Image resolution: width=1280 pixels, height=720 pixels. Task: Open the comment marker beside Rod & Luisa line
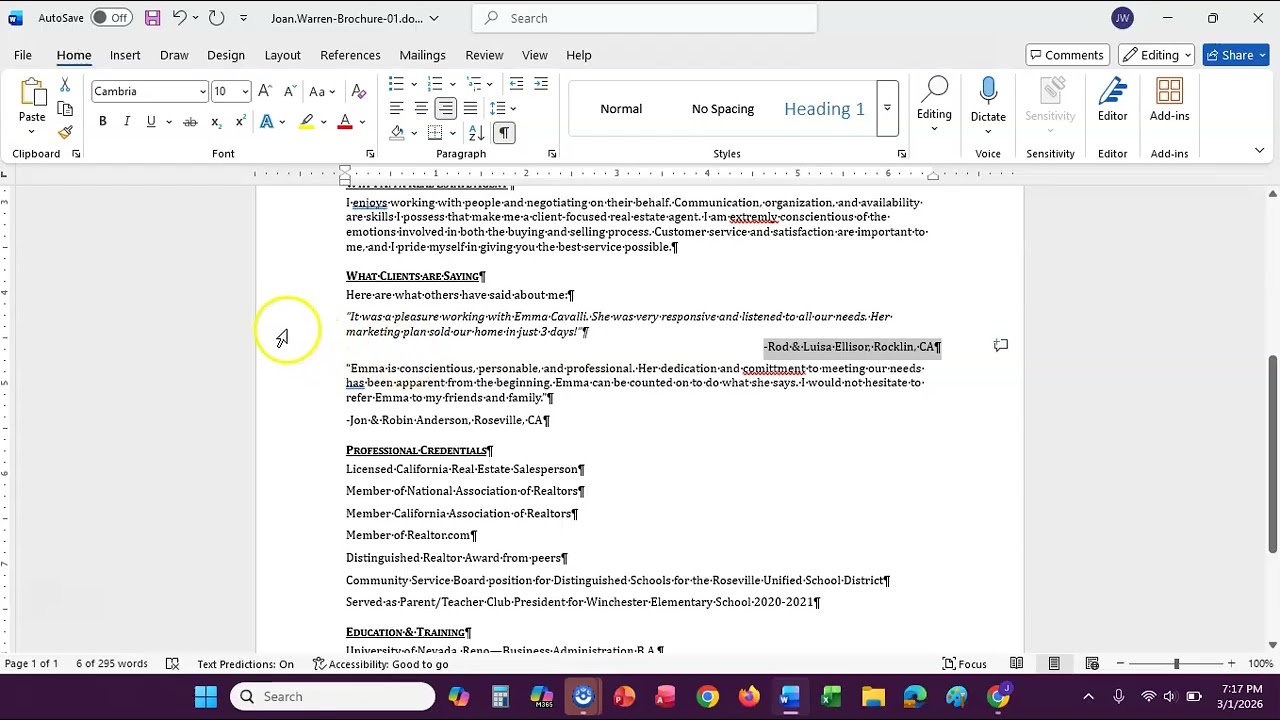click(1001, 346)
